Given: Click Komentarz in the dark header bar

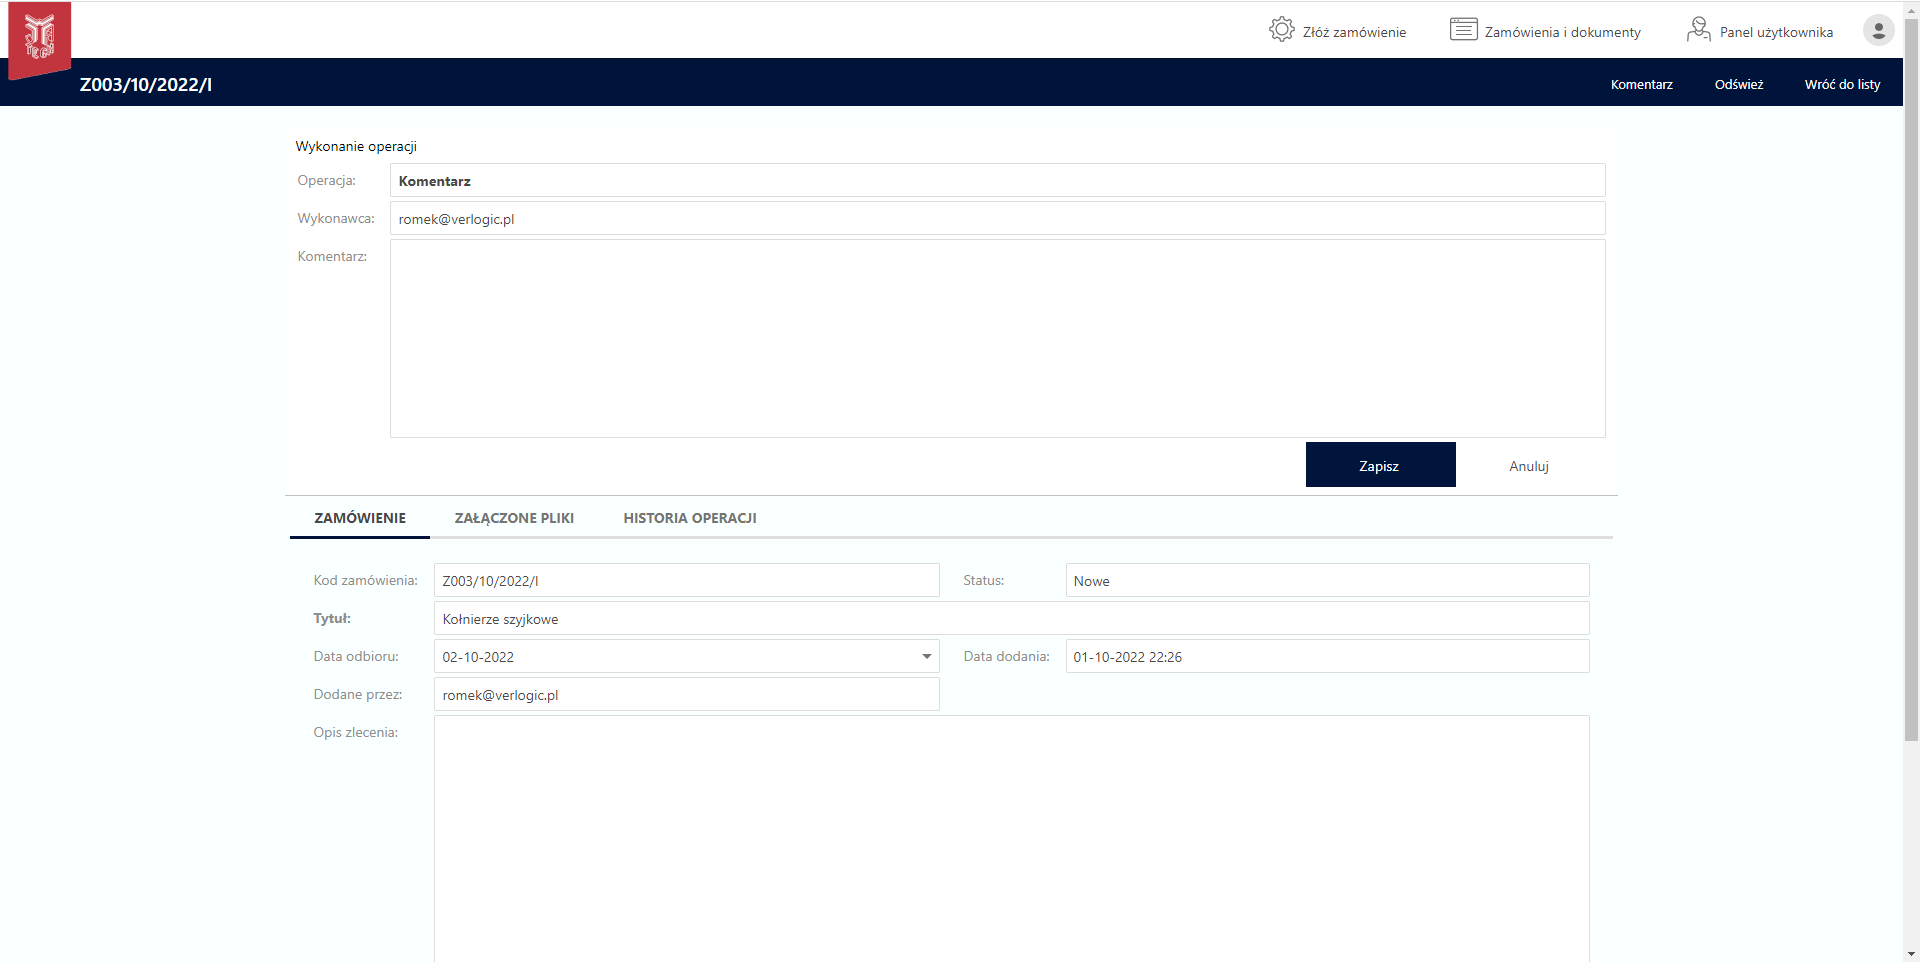Looking at the screenshot, I should coord(1641,84).
